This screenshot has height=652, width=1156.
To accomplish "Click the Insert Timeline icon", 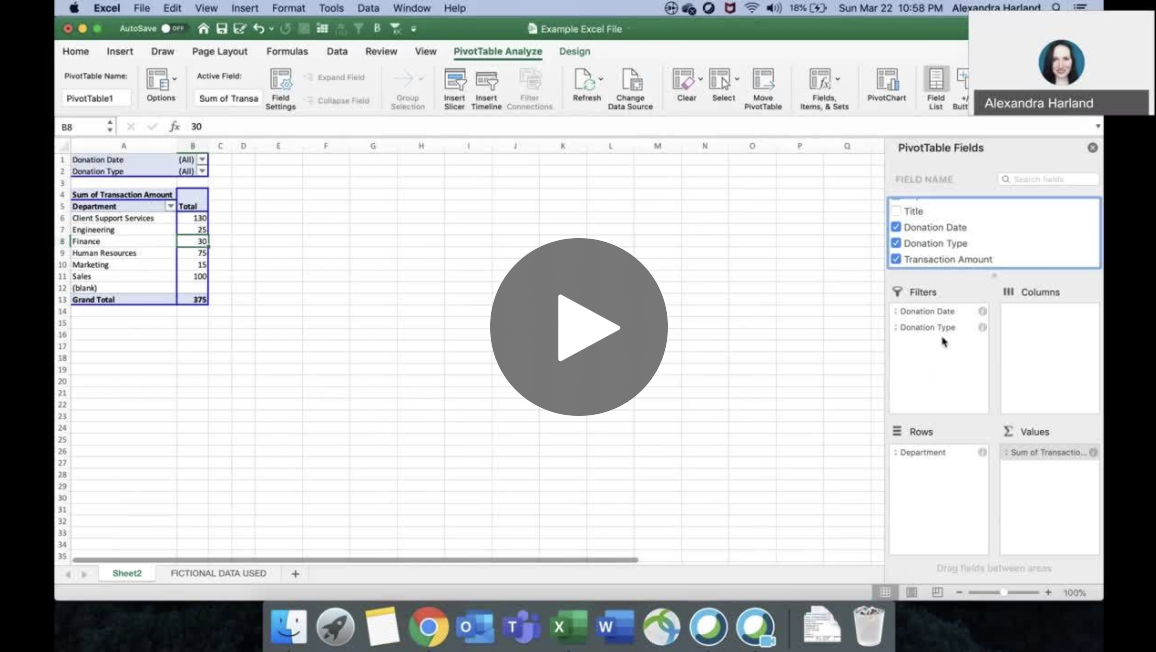I will [x=487, y=82].
